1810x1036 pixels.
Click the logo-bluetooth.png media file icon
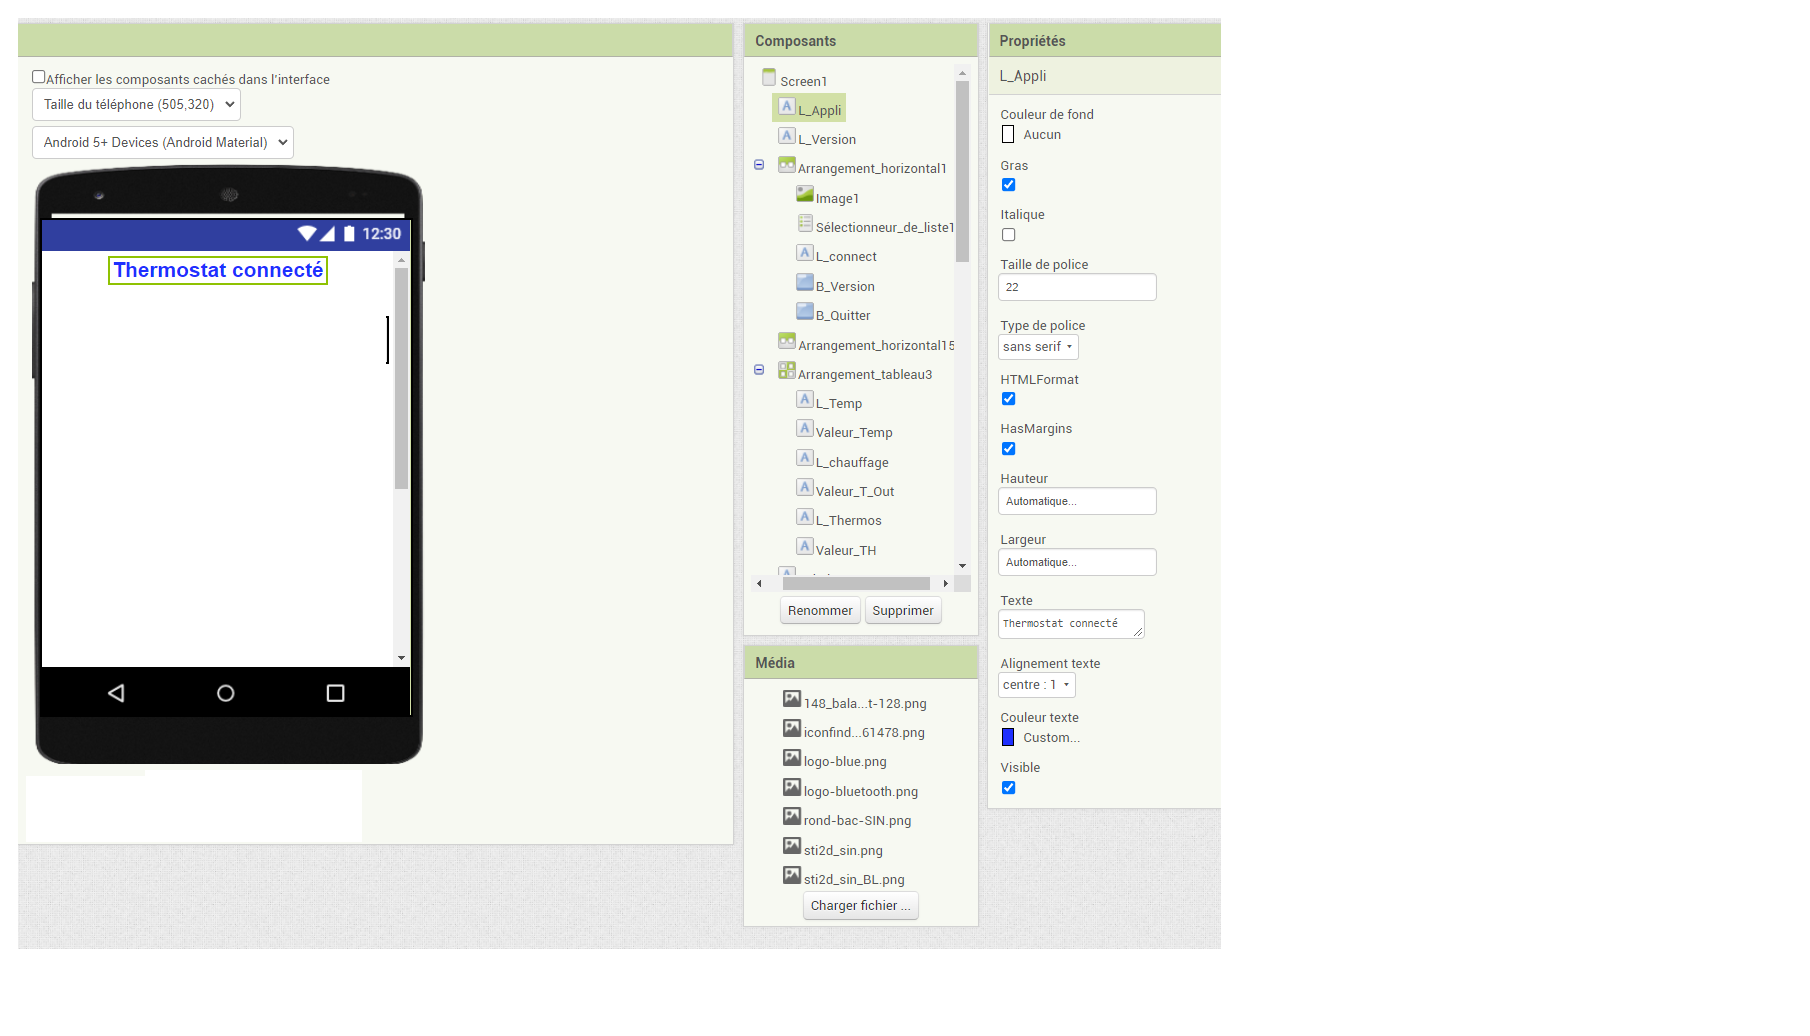click(x=792, y=788)
